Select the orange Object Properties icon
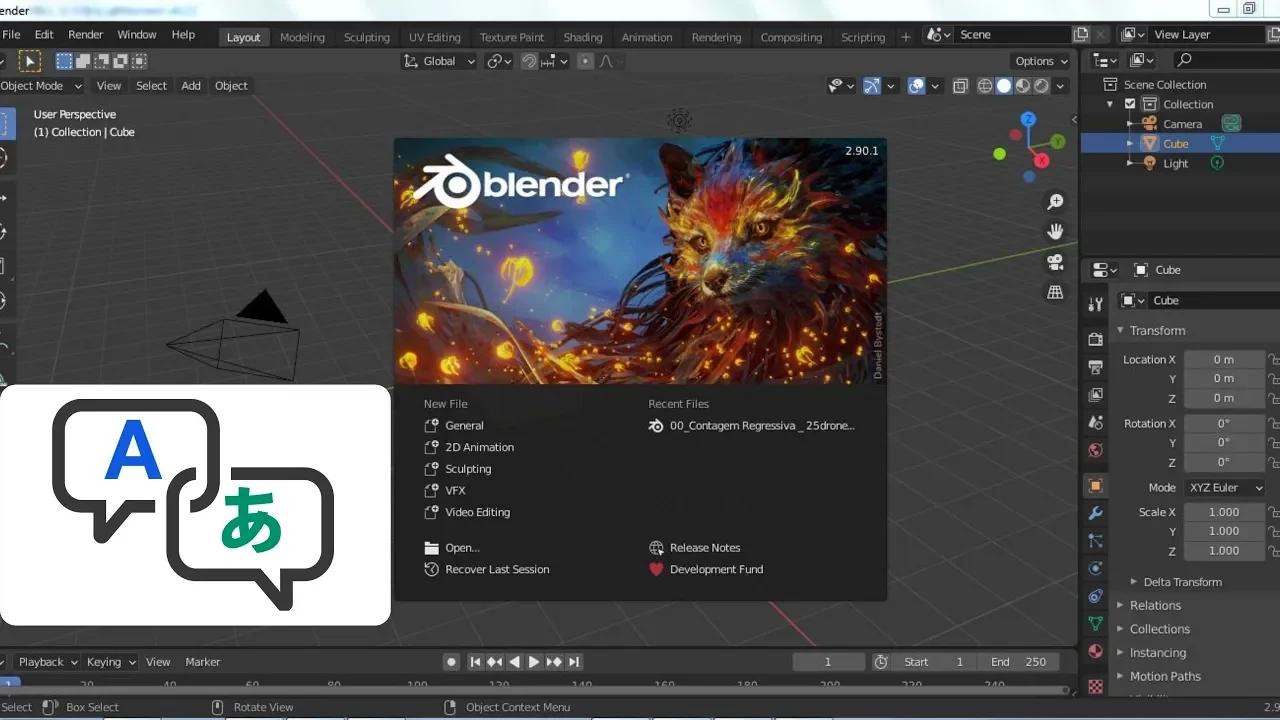Image resolution: width=1280 pixels, height=720 pixels. pos(1095,485)
